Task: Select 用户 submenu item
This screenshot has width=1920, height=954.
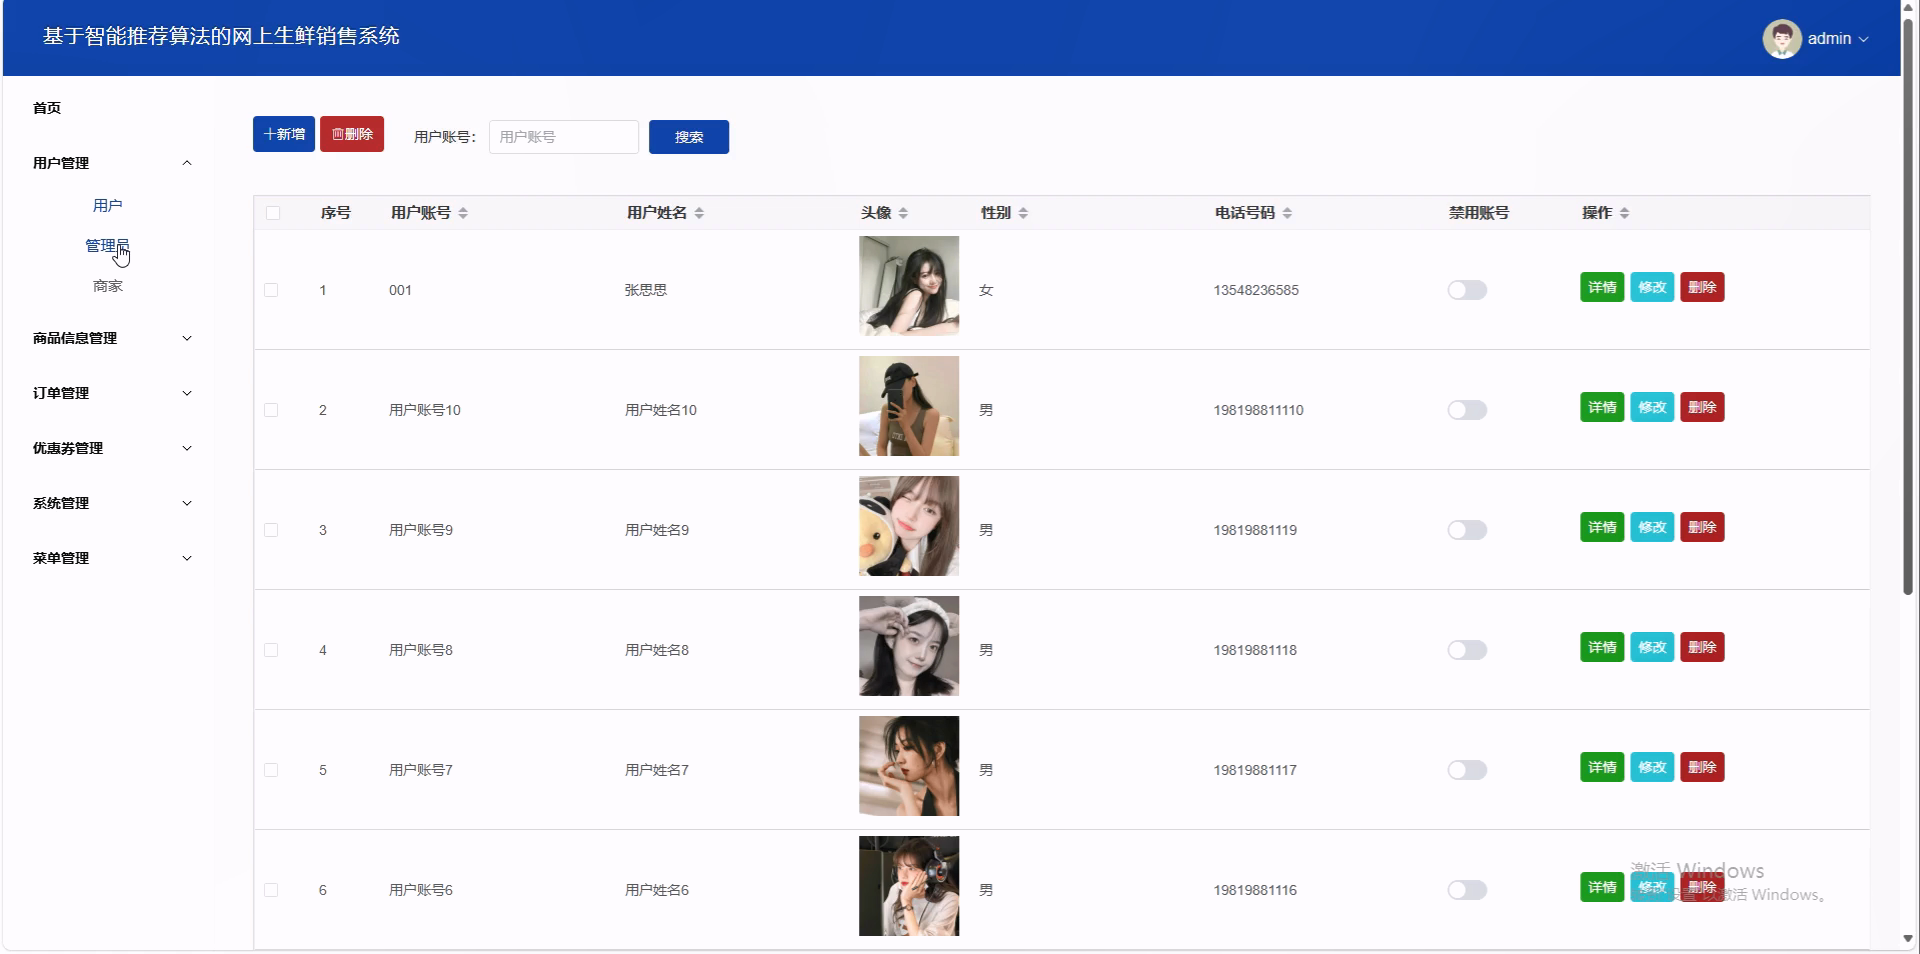Action: pyautogui.click(x=108, y=205)
